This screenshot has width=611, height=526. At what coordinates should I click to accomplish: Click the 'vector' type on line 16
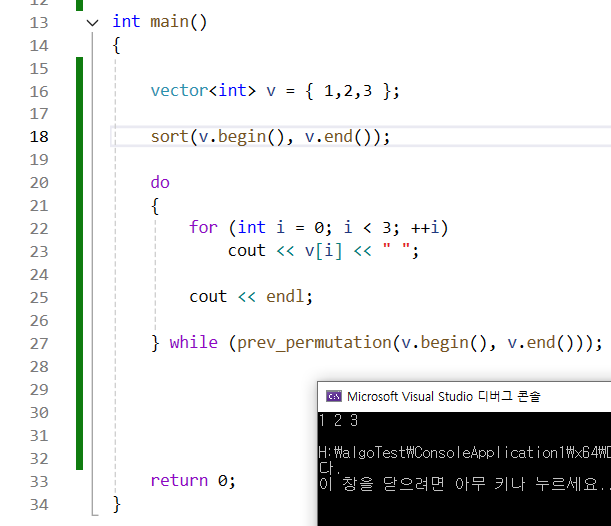pyautogui.click(x=179, y=91)
